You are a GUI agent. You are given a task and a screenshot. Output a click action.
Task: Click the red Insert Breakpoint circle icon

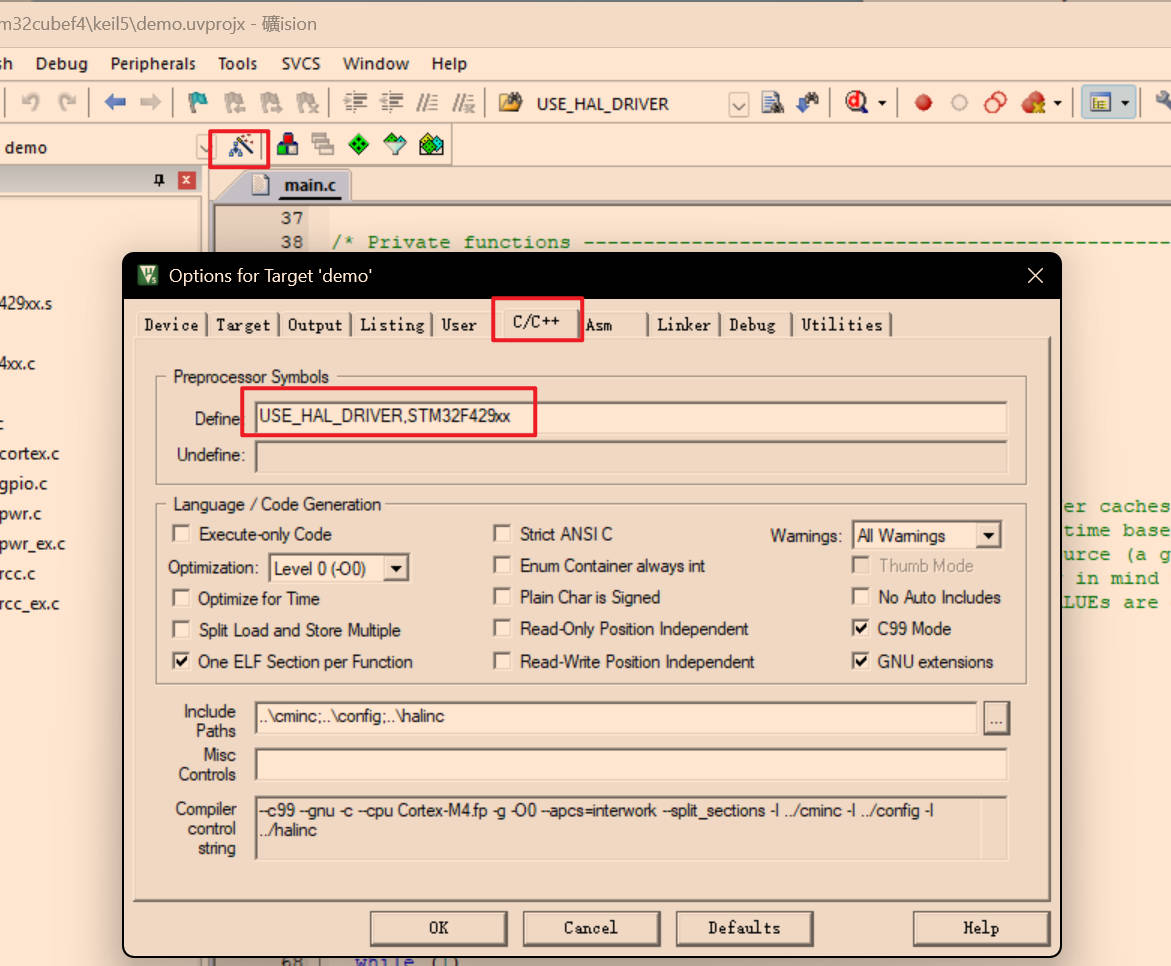tap(923, 102)
